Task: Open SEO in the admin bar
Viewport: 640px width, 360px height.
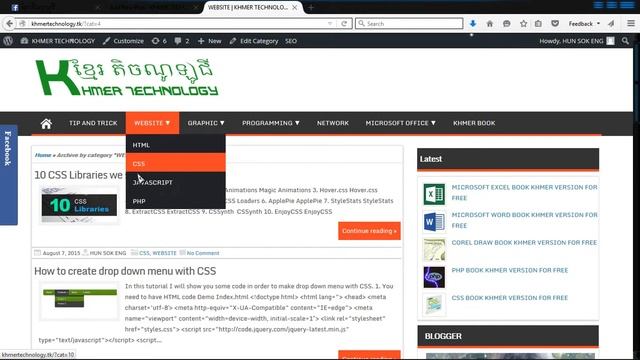Action: pos(291,41)
